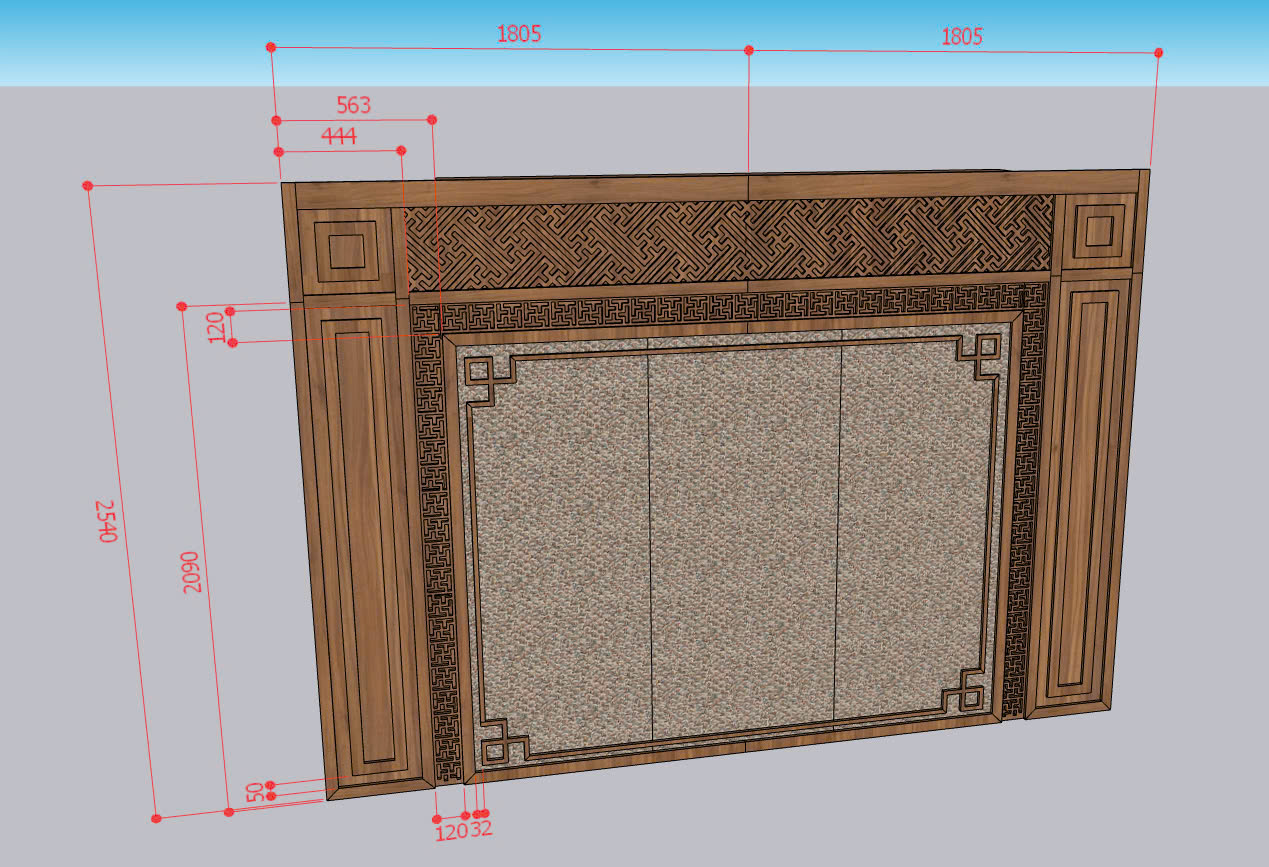
Task: Click the horizontal 120 dimension below the panel
Action: point(451,831)
